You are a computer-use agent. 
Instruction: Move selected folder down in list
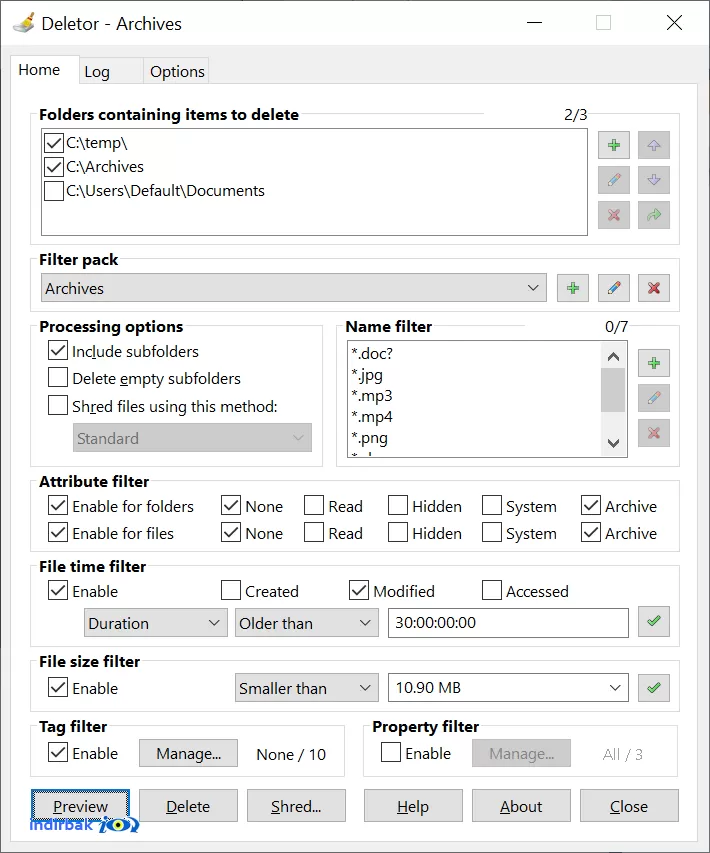click(653, 180)
